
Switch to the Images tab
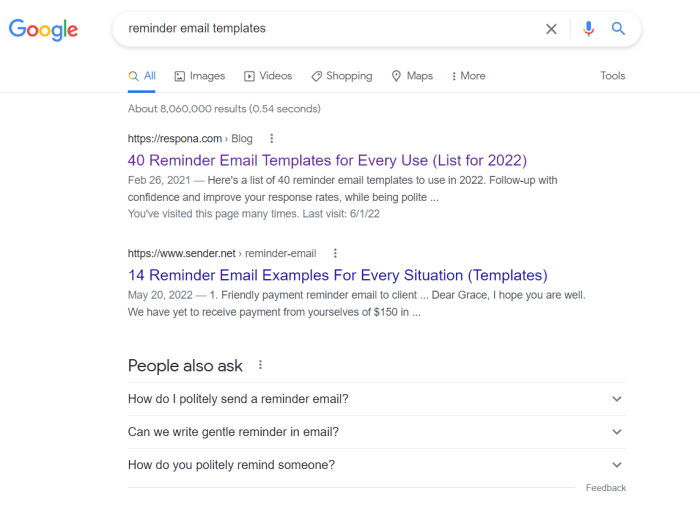pyautogui.click(x=200, y=76)
